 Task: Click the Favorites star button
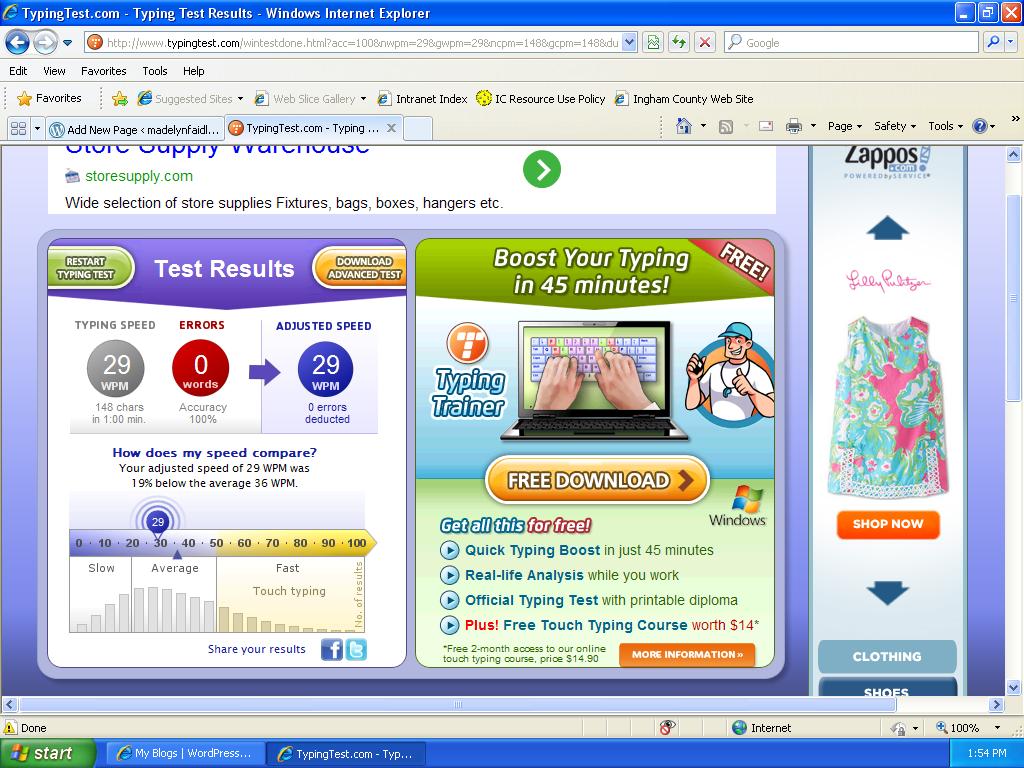pyautogui.click(x=50, y=99)
